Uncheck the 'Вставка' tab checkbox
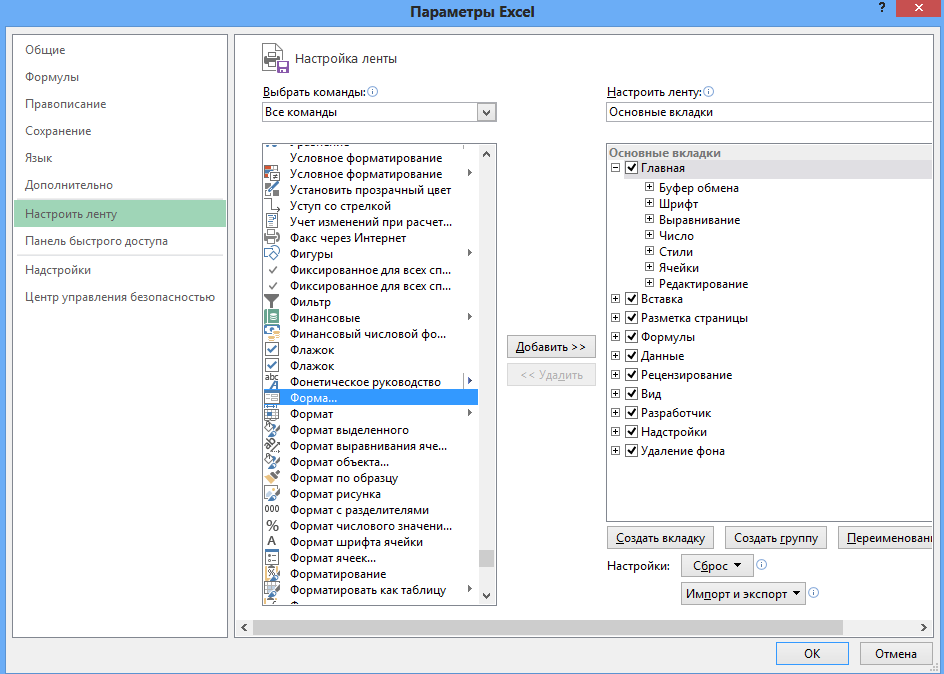 (632, 298)
